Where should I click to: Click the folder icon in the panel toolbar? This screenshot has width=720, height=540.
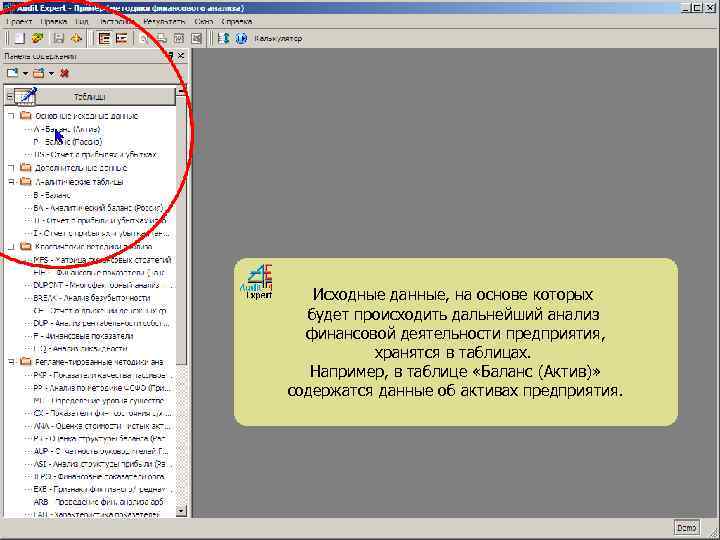pos(39,73)
